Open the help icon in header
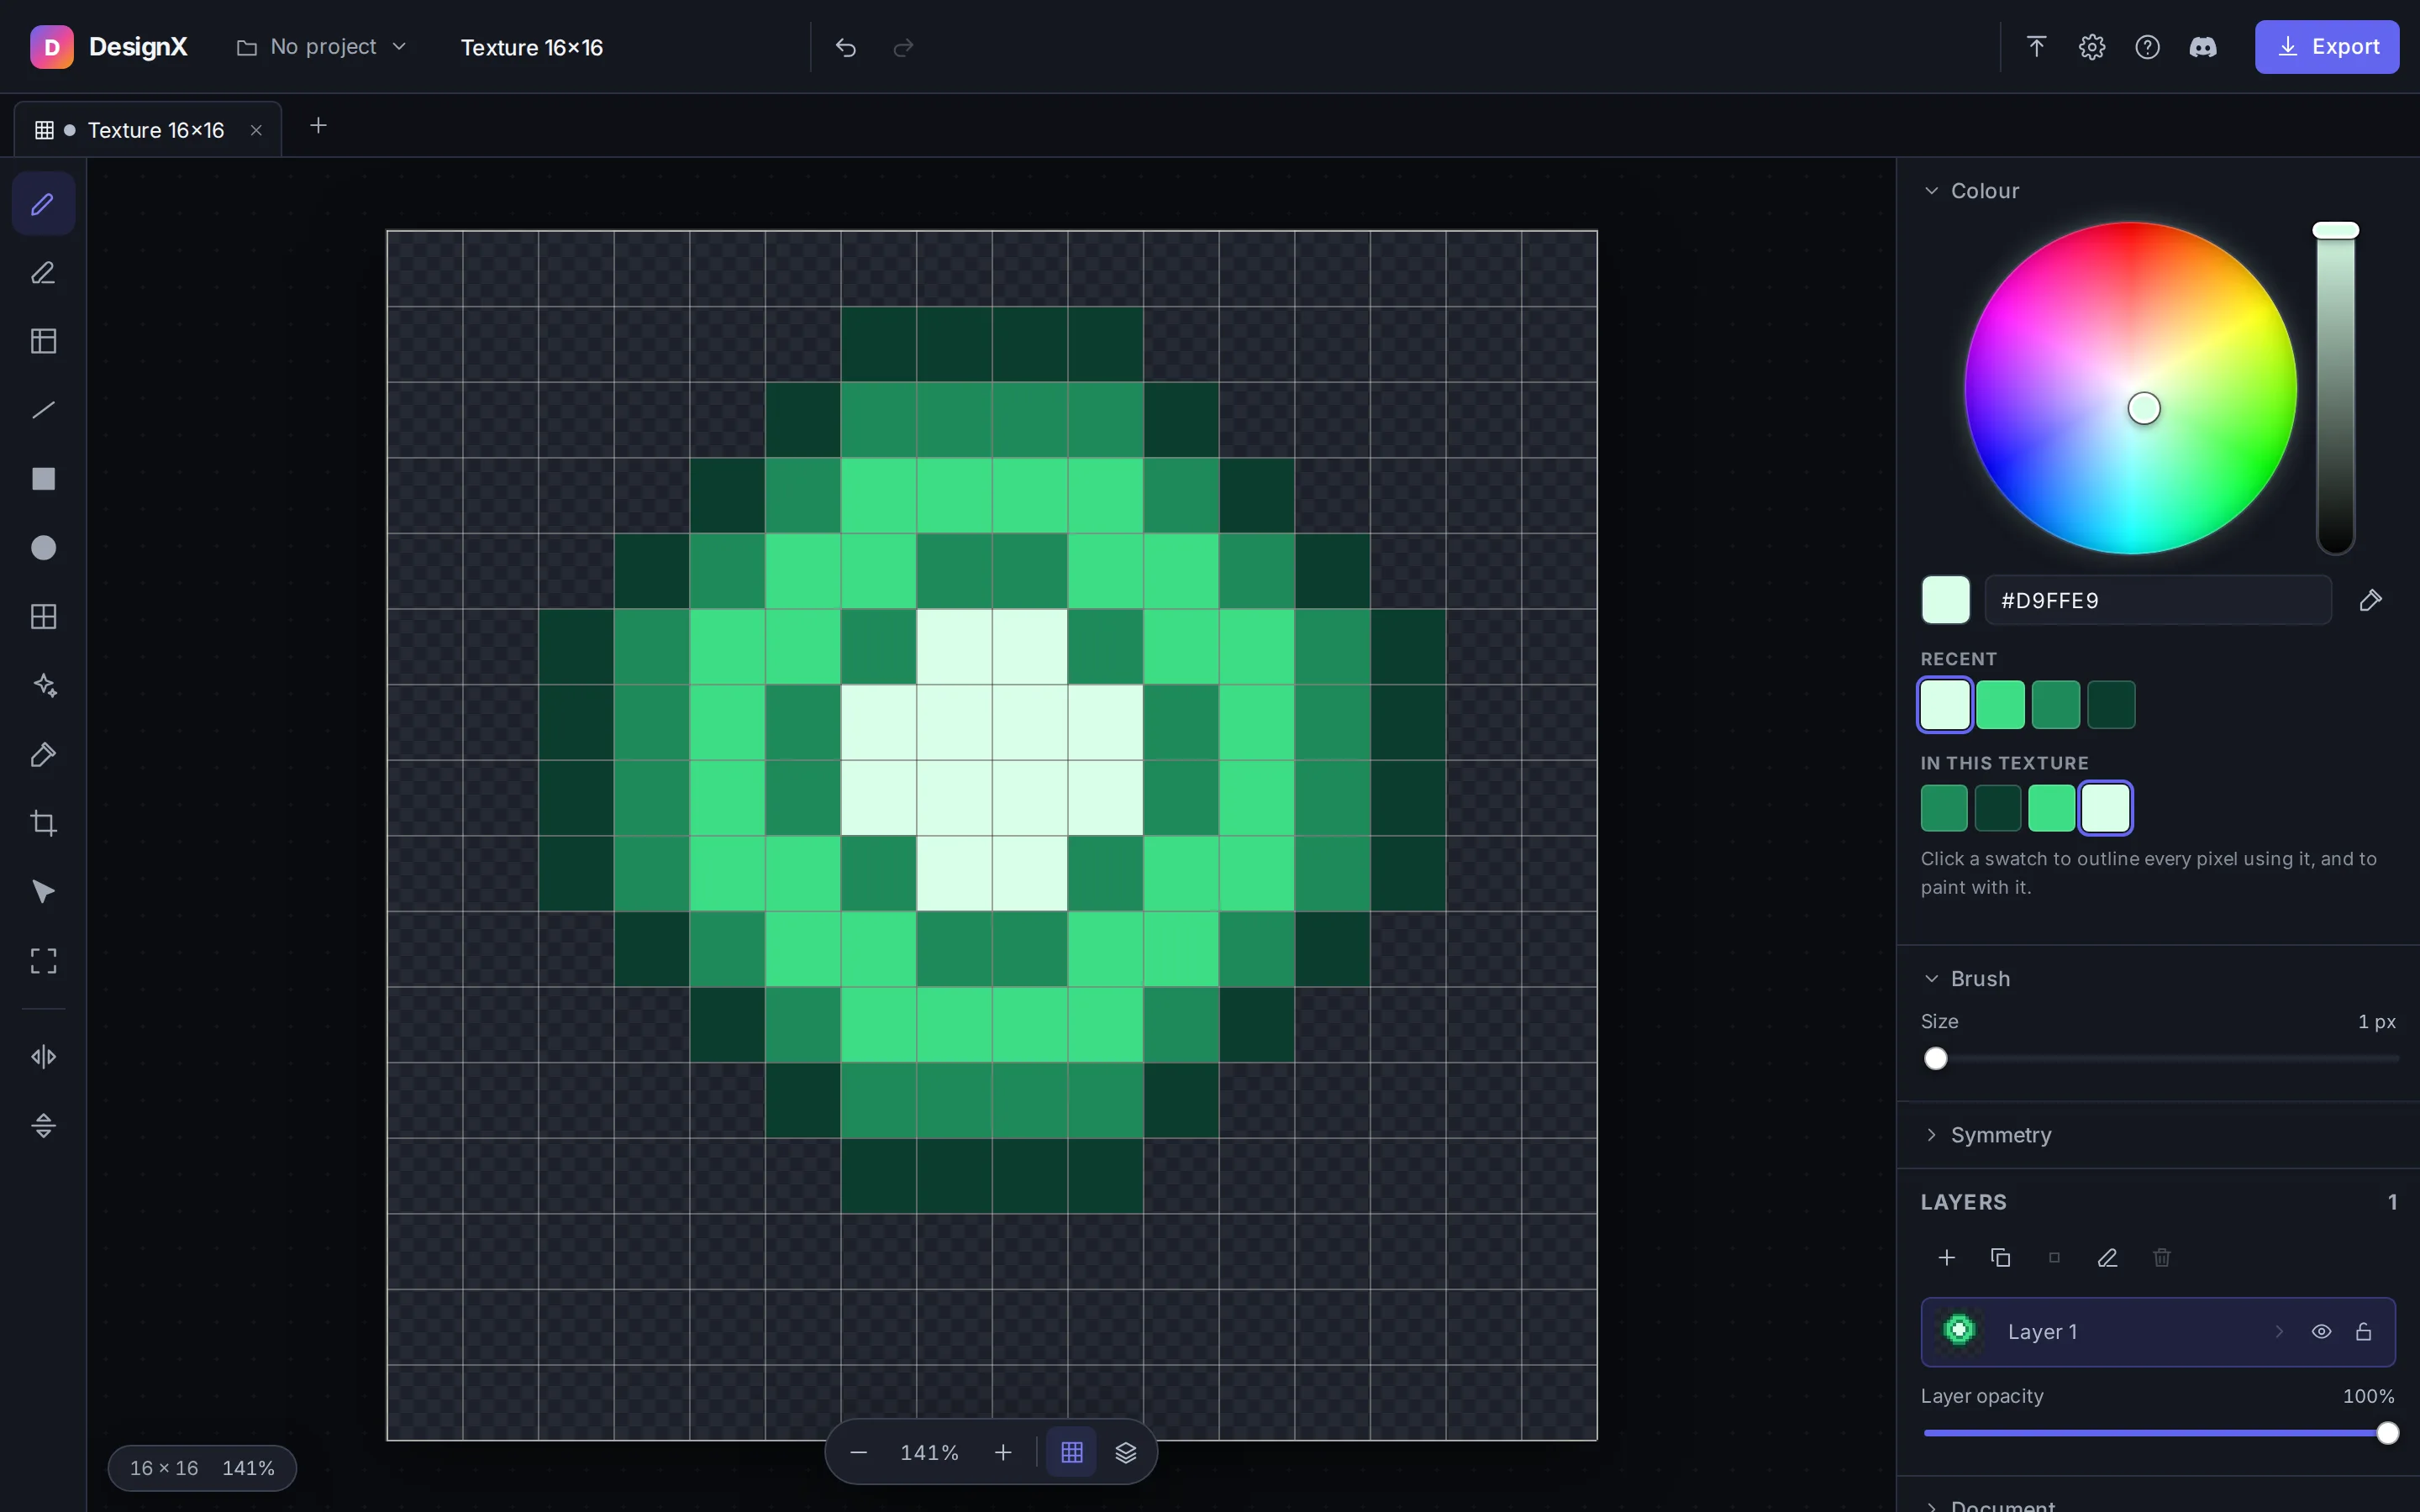Image resolution: width=2420 pixels, height=1512 pixels. coord(2147,47)
